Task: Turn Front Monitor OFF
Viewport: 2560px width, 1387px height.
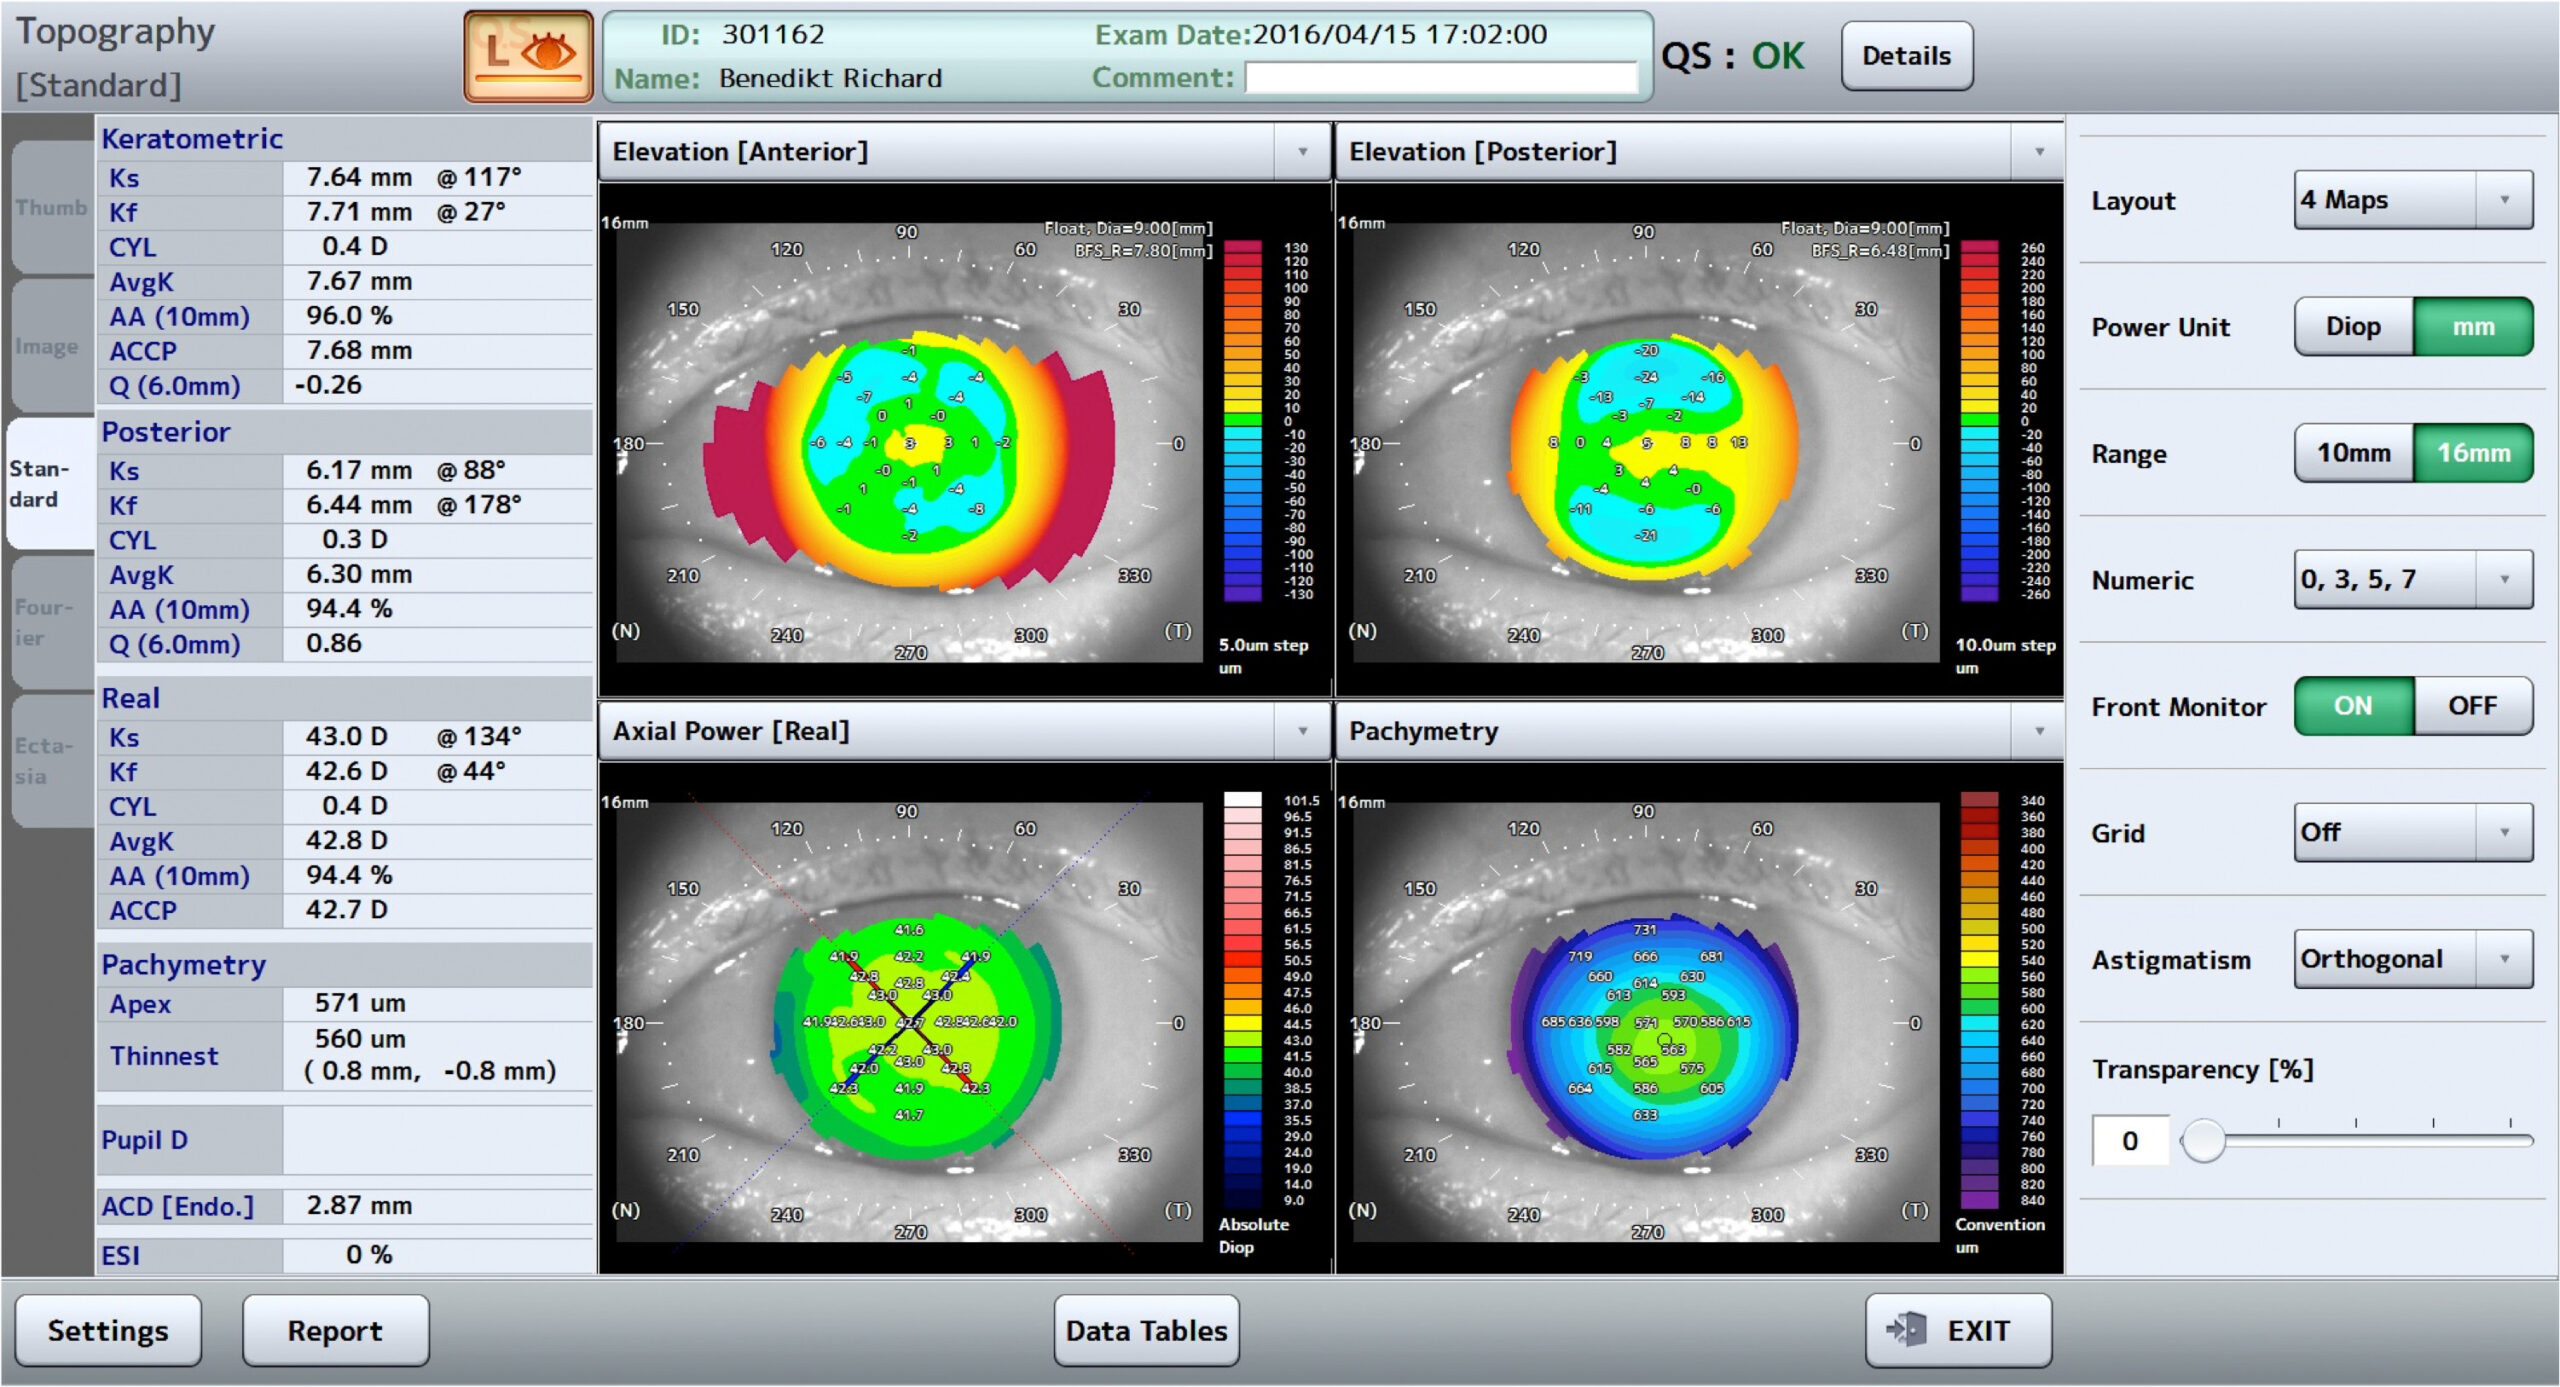Action: [x=2471, y=706]
